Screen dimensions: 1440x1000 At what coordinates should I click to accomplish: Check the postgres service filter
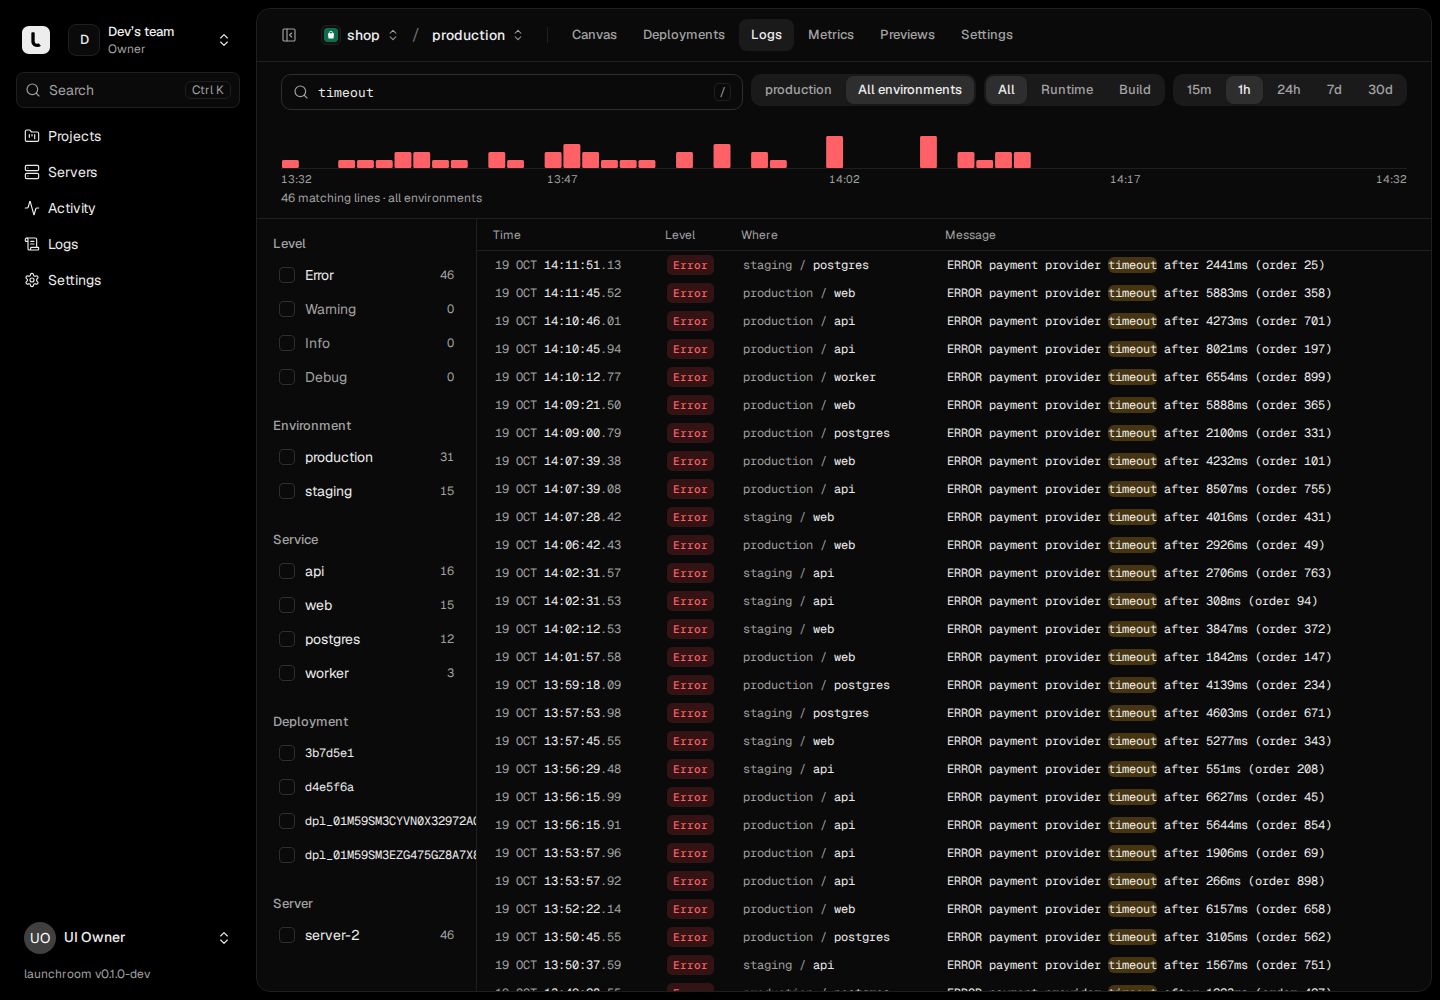coord(287,639)
